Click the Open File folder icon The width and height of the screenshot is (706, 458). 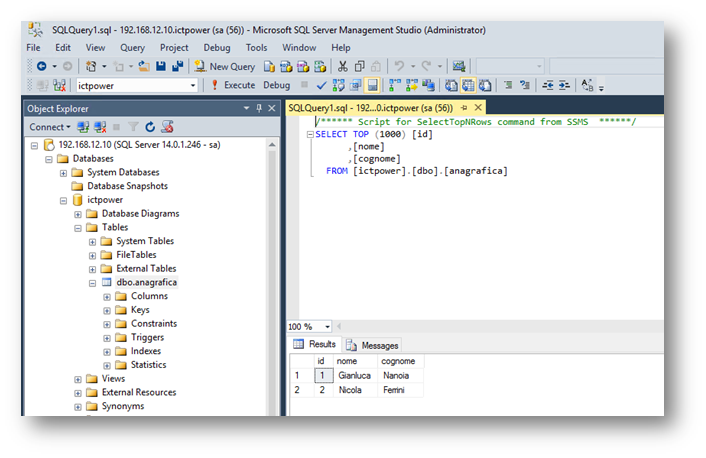(x=144, y=67)
